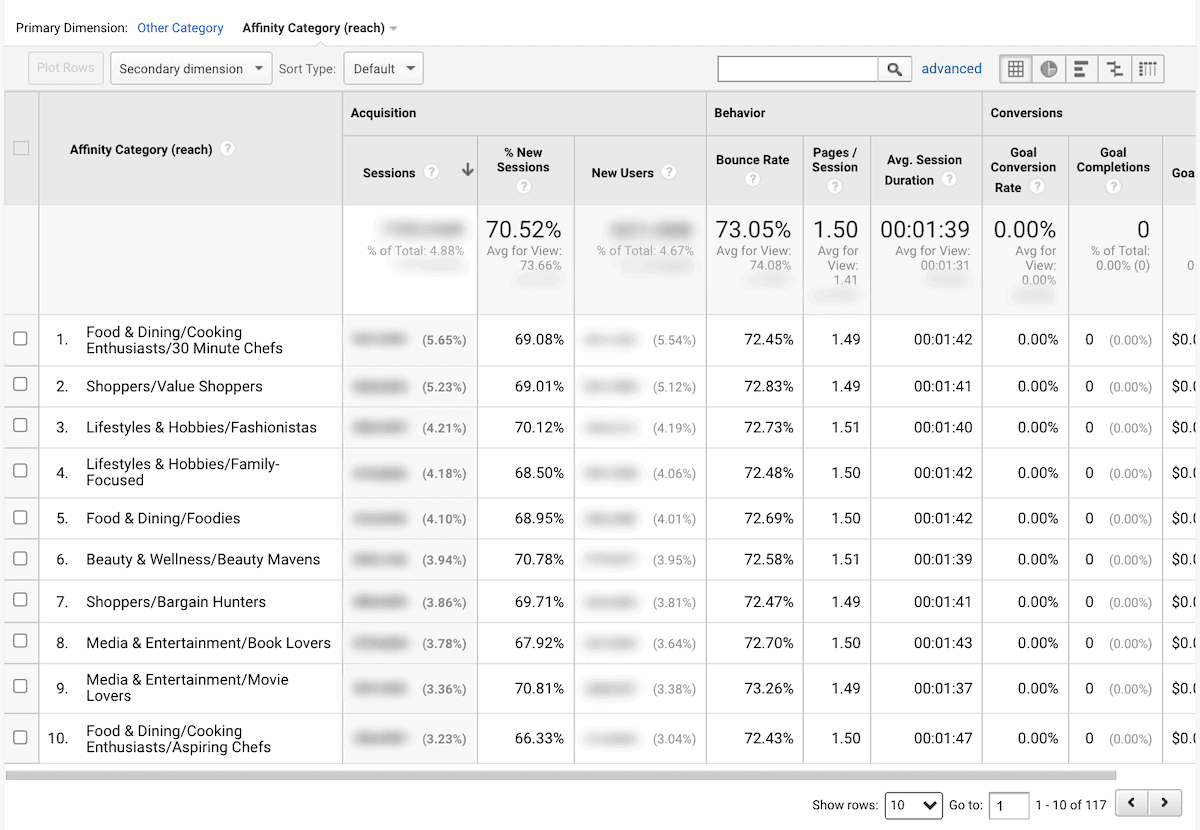Click the Plot Rows button
Viewport: 1200px width, 830px height.
coord(65,68)
